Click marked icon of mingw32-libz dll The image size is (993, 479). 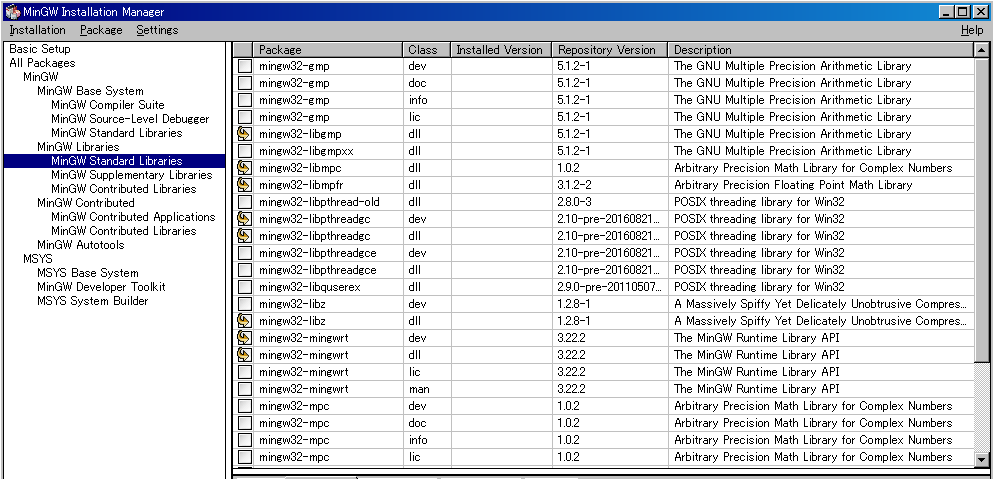244,321
